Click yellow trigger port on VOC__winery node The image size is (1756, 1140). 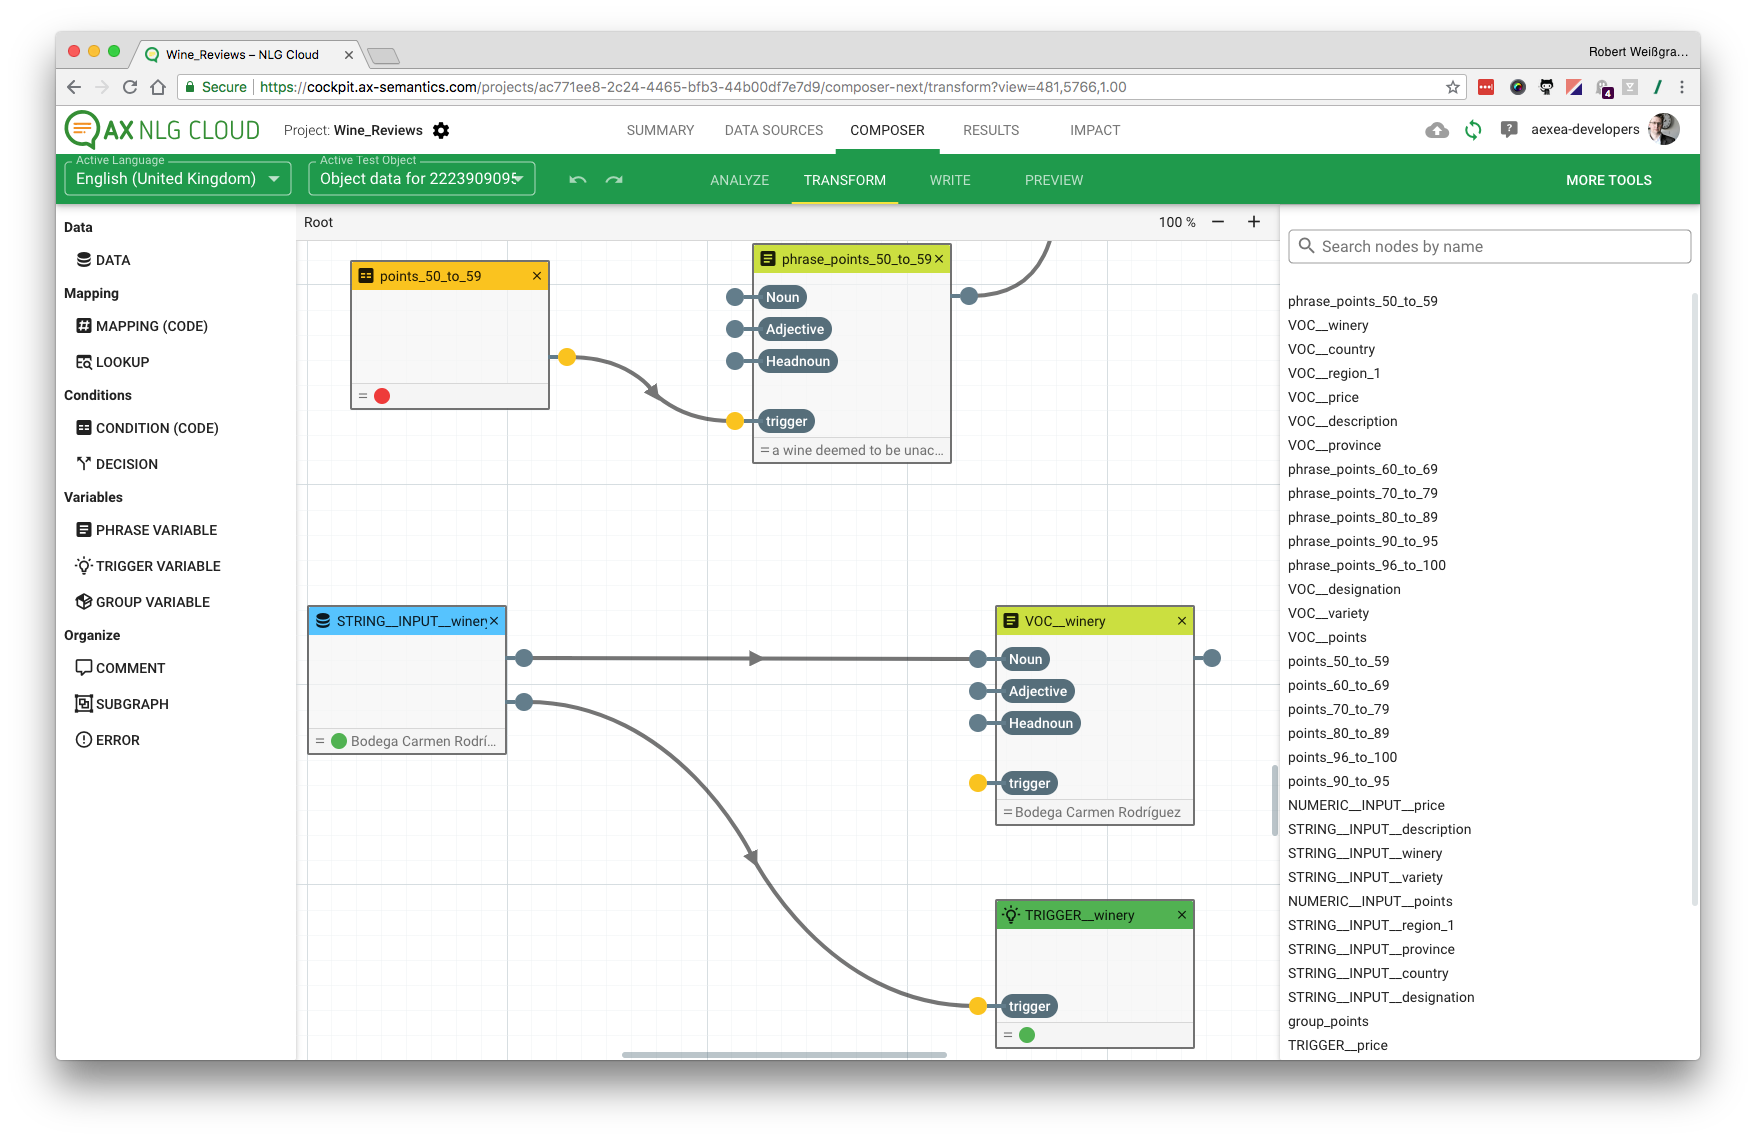click(x=978, y=783)
